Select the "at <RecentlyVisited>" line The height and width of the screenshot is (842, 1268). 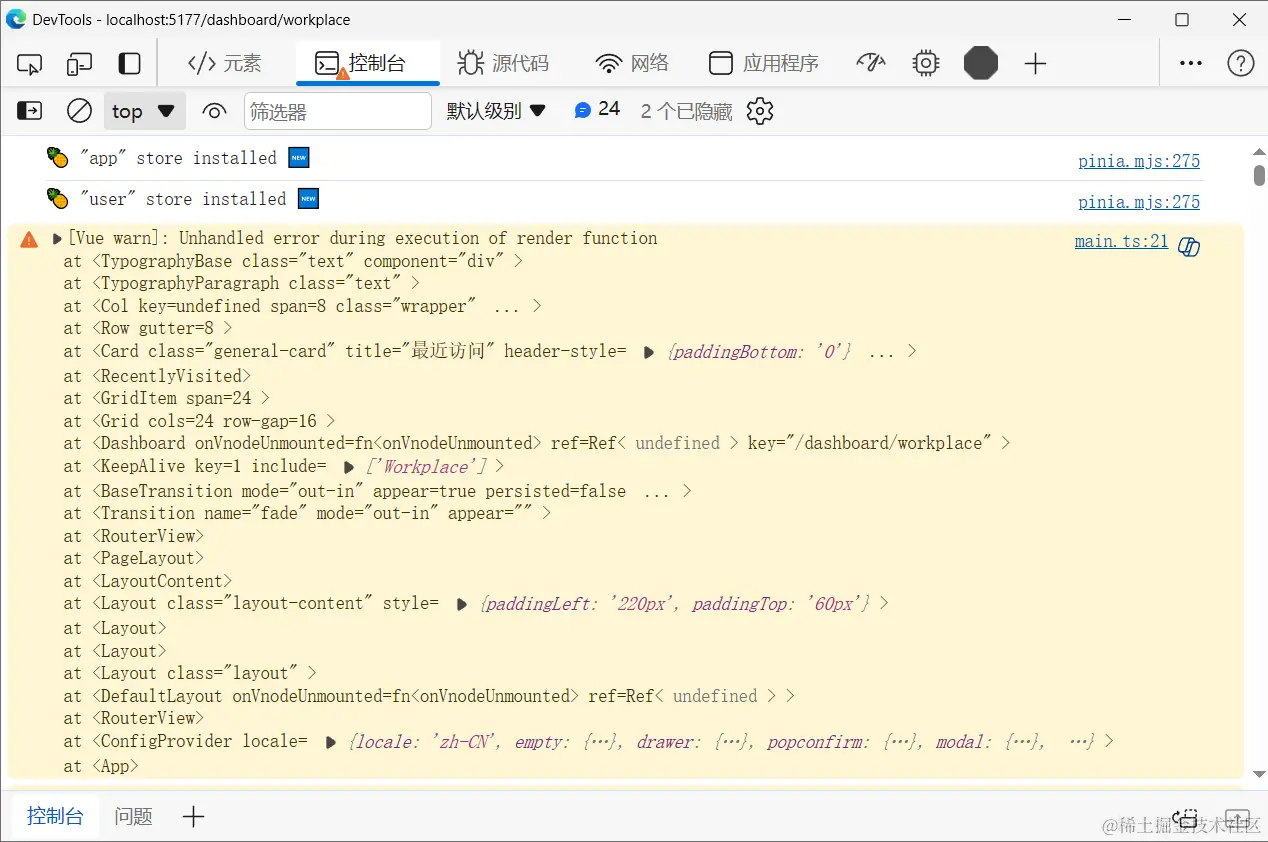pos(157,376)
